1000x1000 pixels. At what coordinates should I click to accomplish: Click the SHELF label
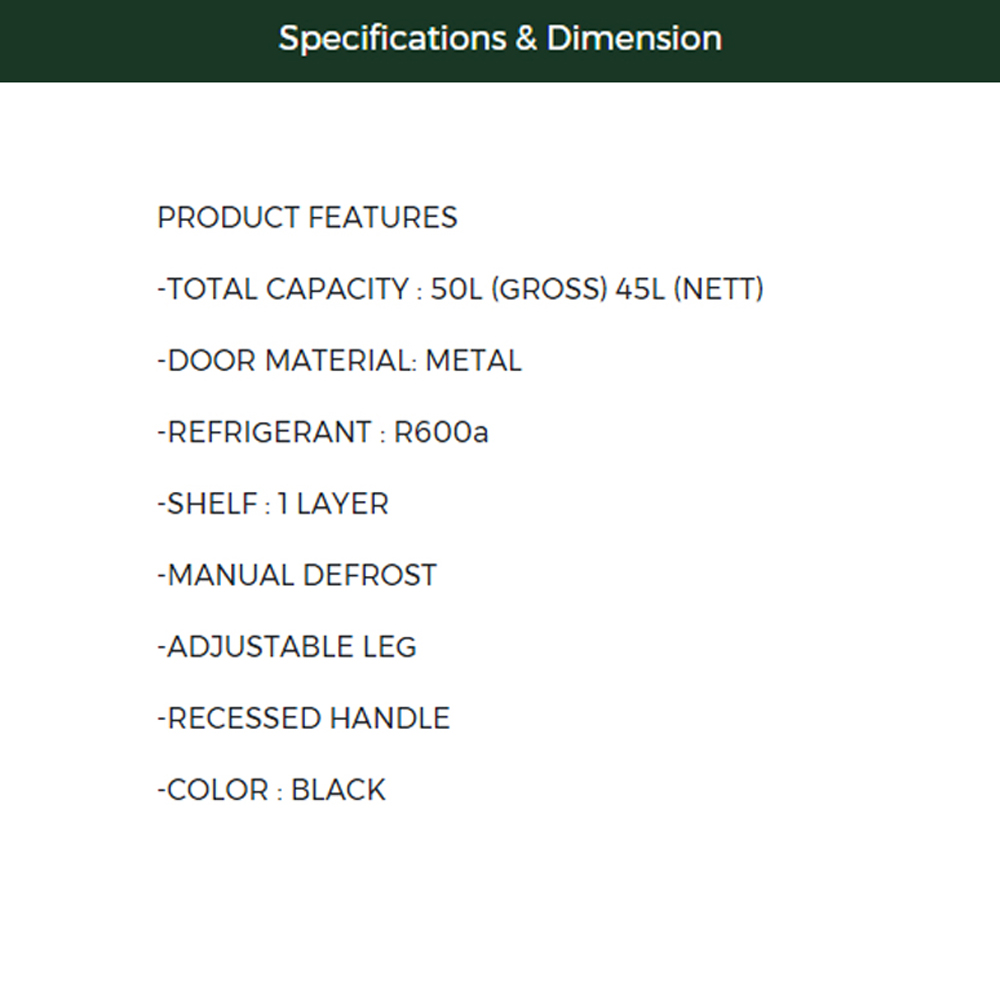(212, 504)
